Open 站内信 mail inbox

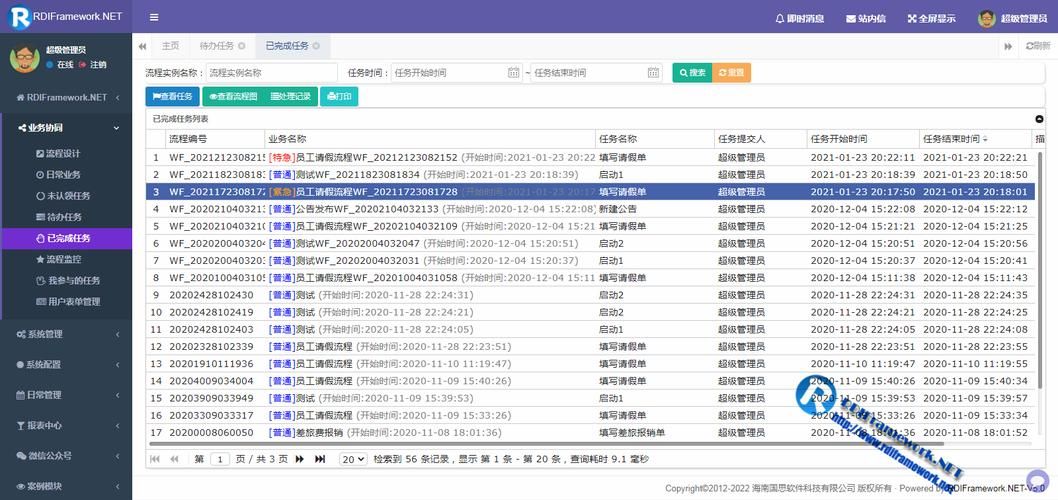click(x=866, y=19)
